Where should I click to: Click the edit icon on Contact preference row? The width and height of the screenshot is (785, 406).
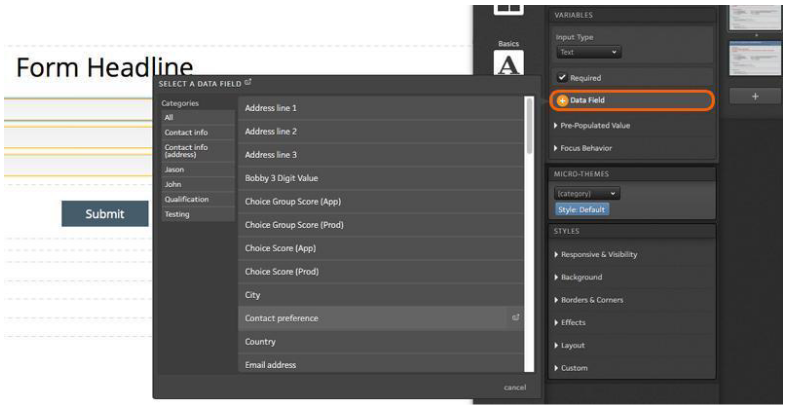(516, 318)
